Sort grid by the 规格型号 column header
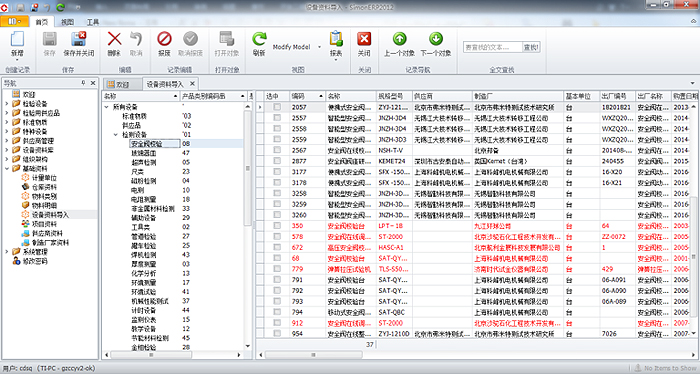 394,96
